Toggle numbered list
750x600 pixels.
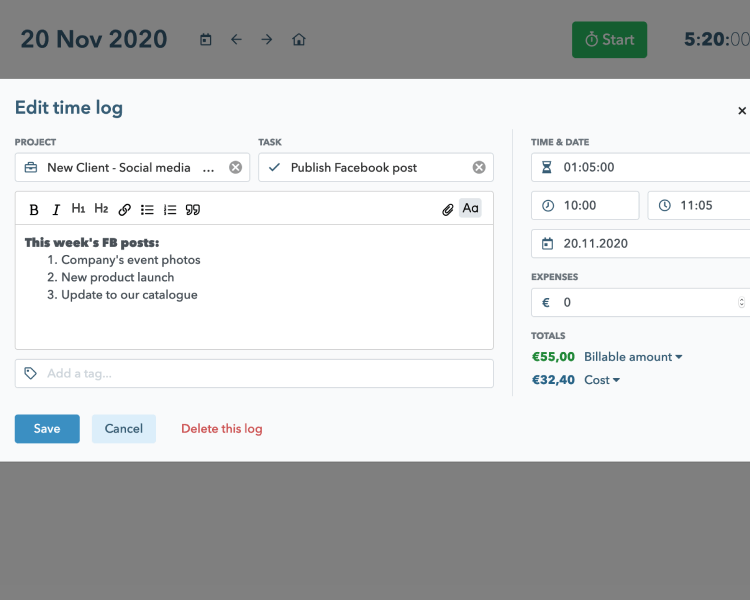(170, 210)
